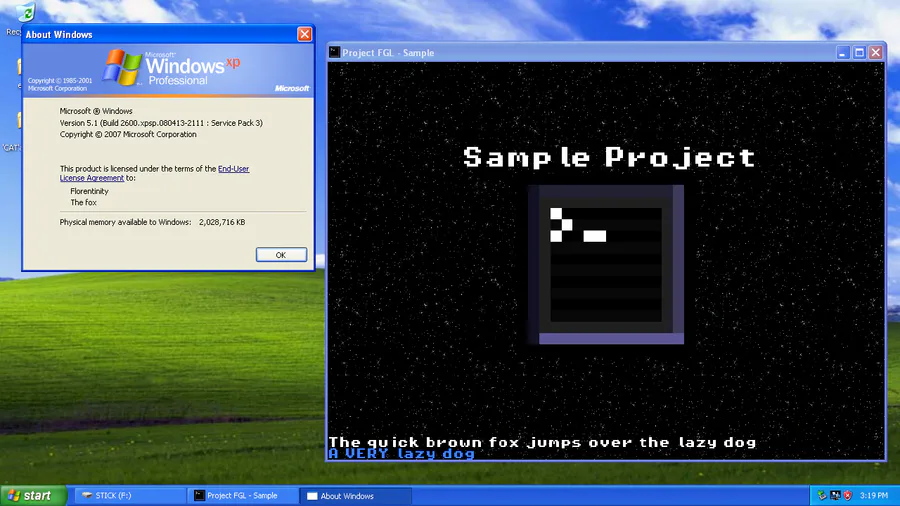
Task: Close the About Windows dialog
Action: coord(304,34)
